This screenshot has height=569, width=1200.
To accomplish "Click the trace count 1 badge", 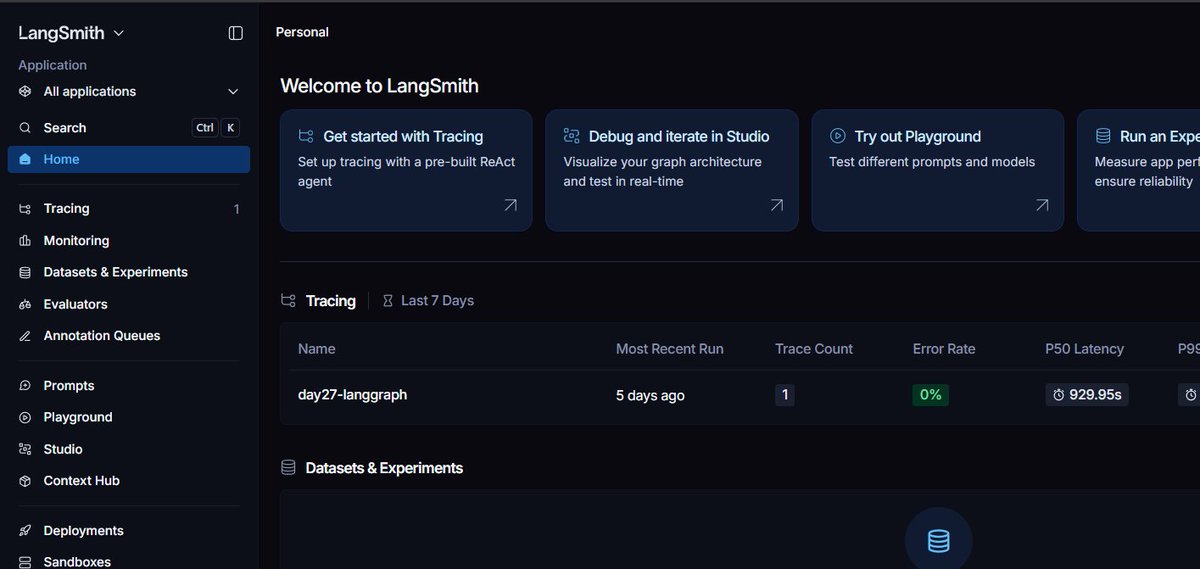I will pos(785,395).
